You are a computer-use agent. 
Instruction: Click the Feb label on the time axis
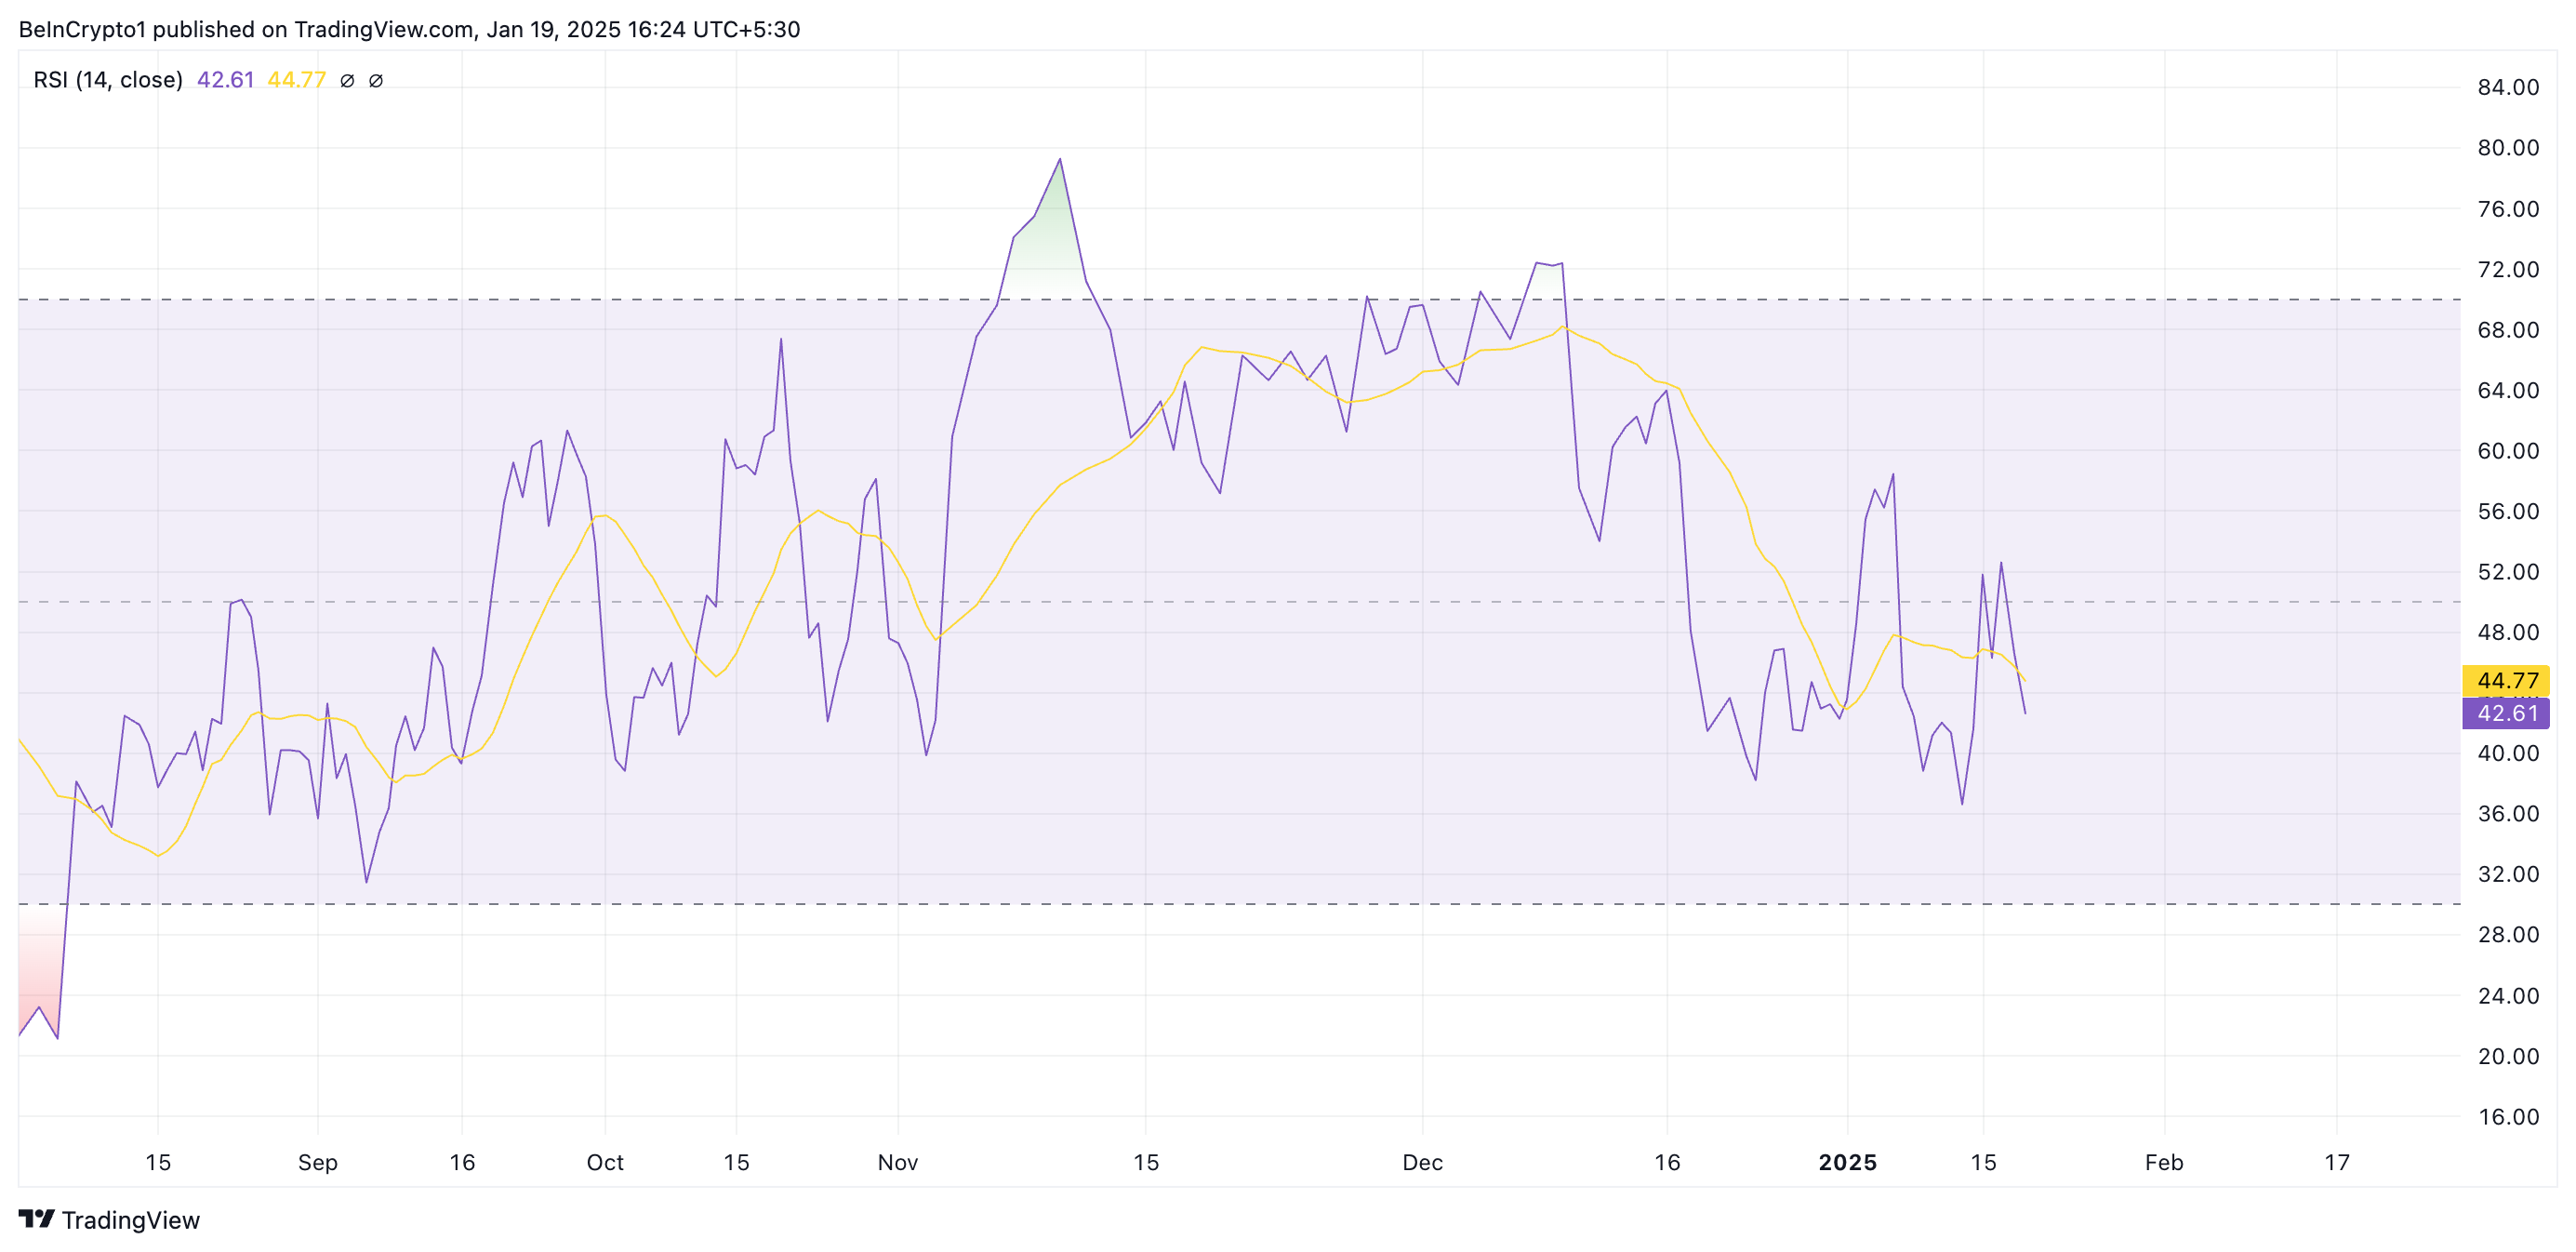(x=2163, y=1162)
